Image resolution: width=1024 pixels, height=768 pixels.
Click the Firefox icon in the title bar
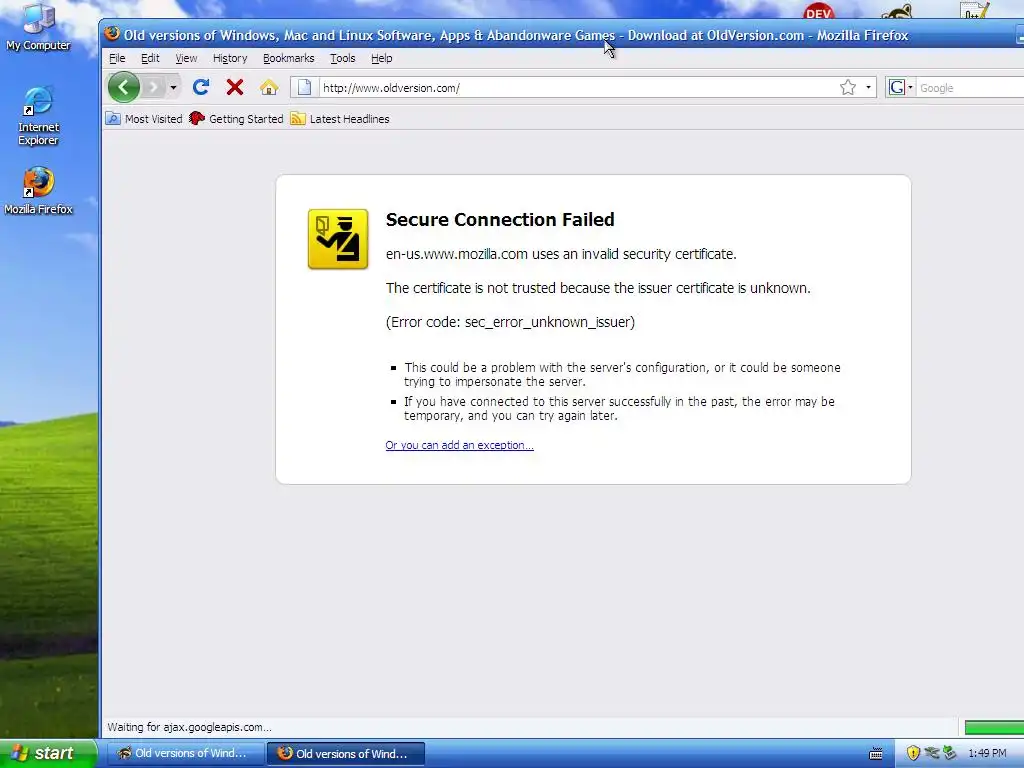(112, 34)
